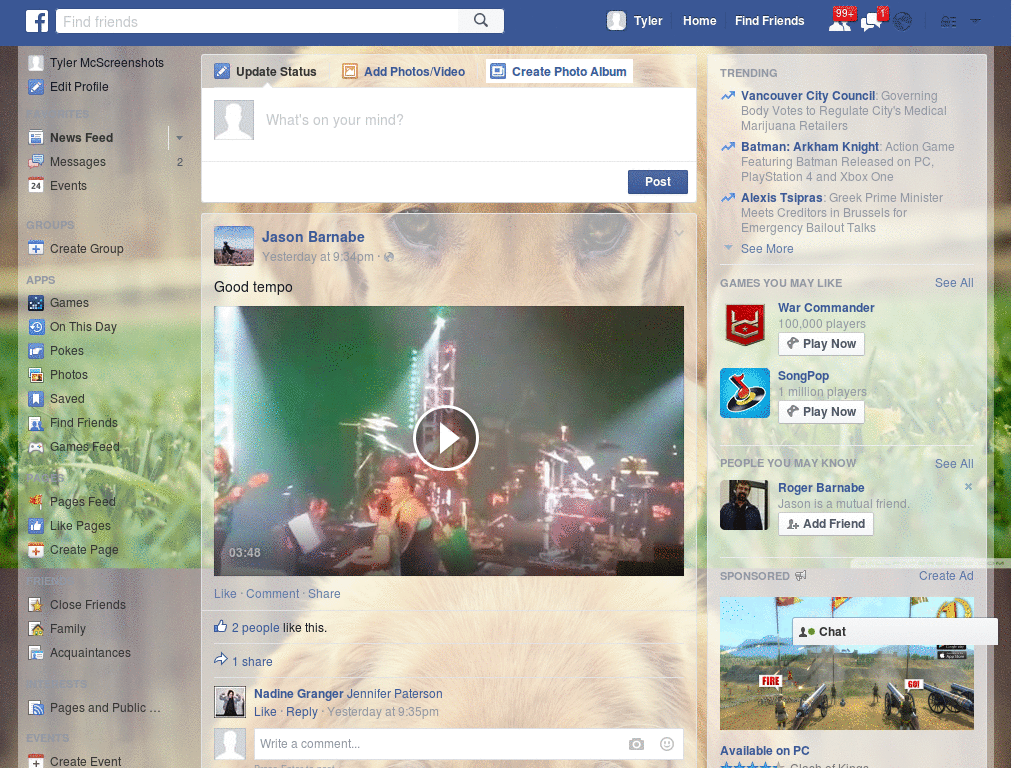Screen dimensions: 1024x768
Task: Click the Find friends search field
Action: click(257, 22)
